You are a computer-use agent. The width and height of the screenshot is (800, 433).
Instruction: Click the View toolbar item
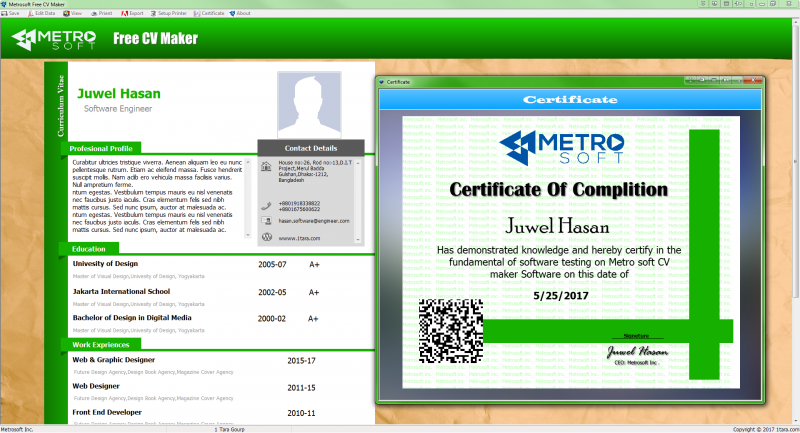(x=72, y=13)
